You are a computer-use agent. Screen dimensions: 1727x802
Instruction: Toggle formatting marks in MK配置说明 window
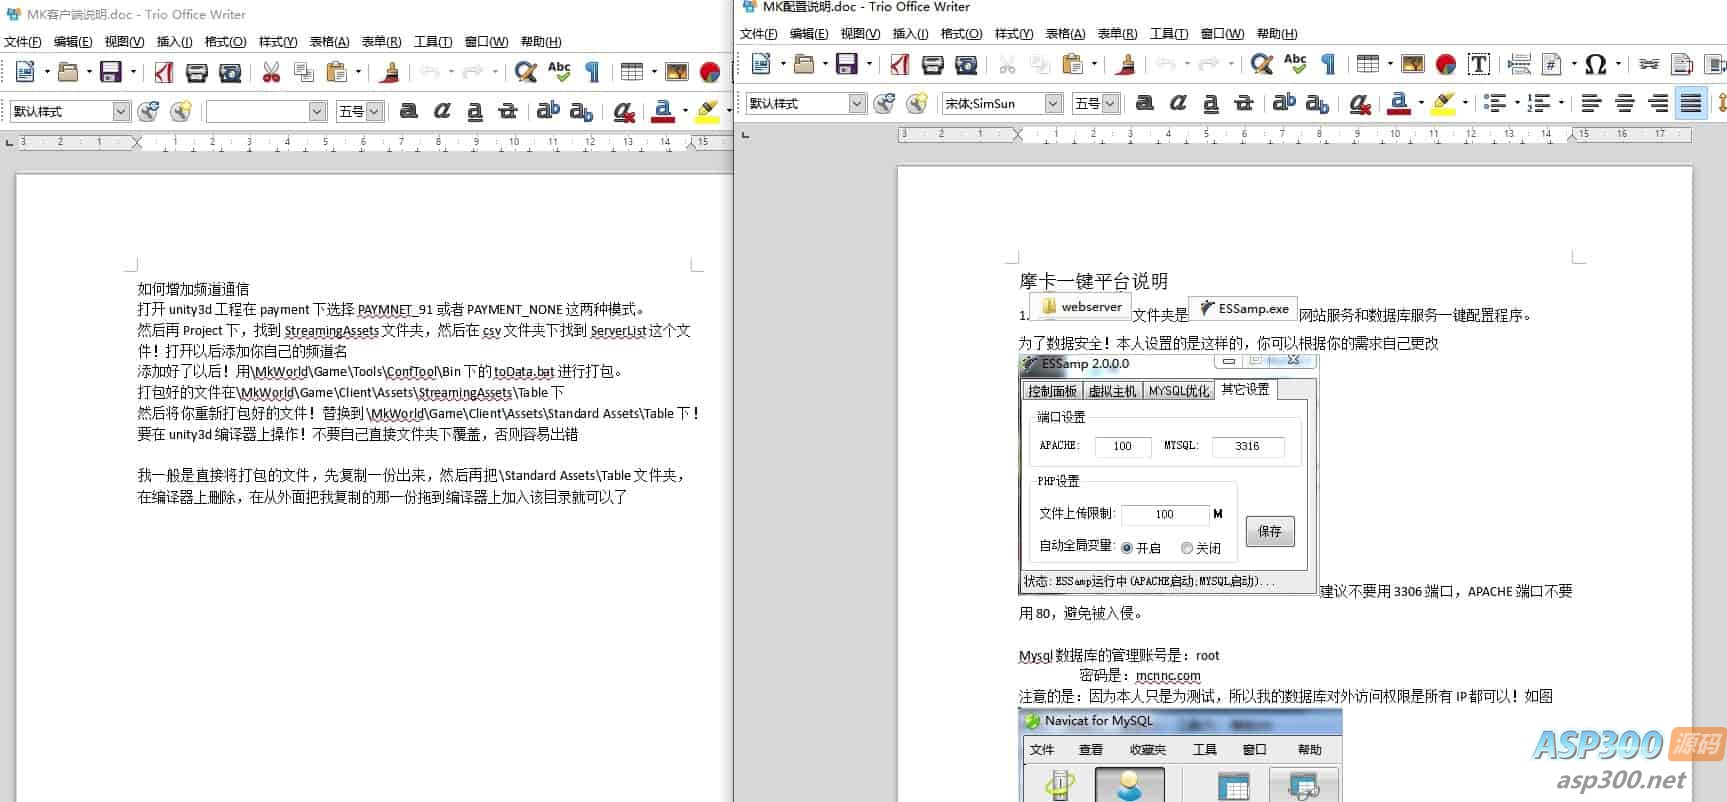coord(1329,65)
